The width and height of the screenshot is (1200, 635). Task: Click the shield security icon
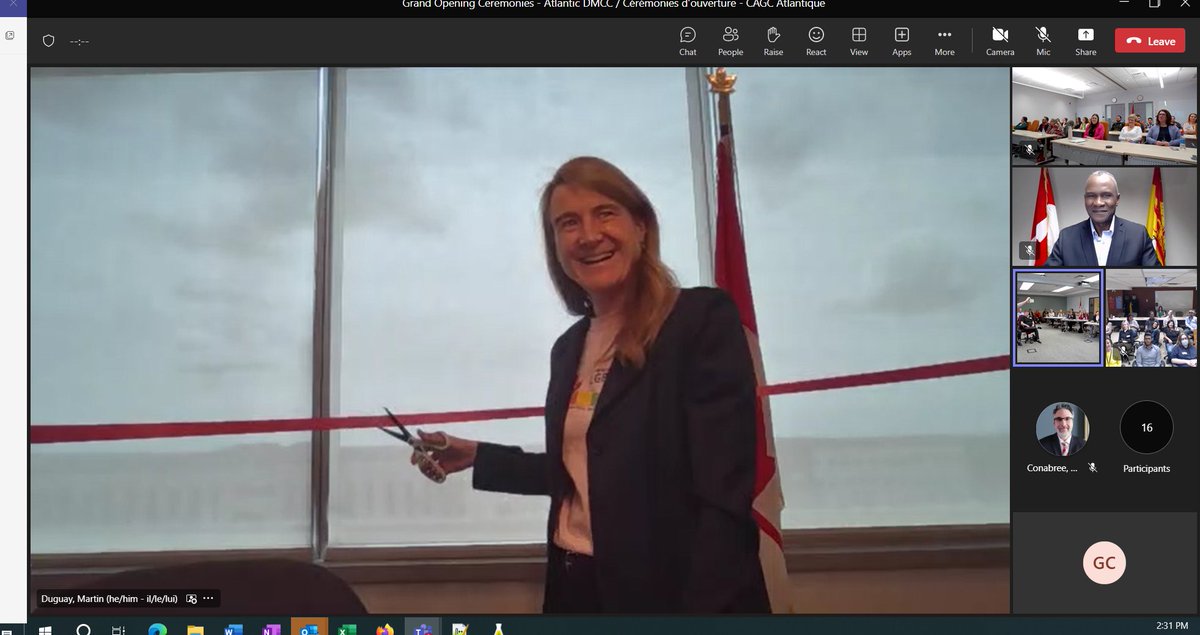click(48, 41)
